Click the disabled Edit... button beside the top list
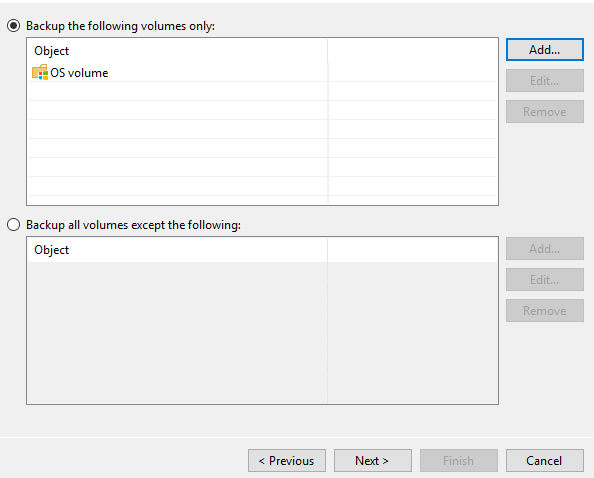 (544, 80)
